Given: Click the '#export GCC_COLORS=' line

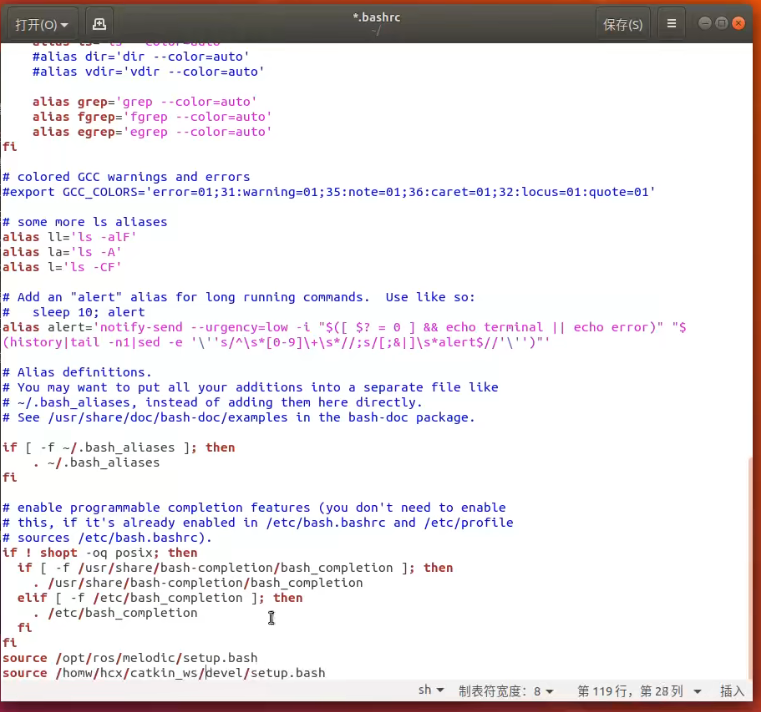Looking at the screenshot, I should (x=329, y=192).
